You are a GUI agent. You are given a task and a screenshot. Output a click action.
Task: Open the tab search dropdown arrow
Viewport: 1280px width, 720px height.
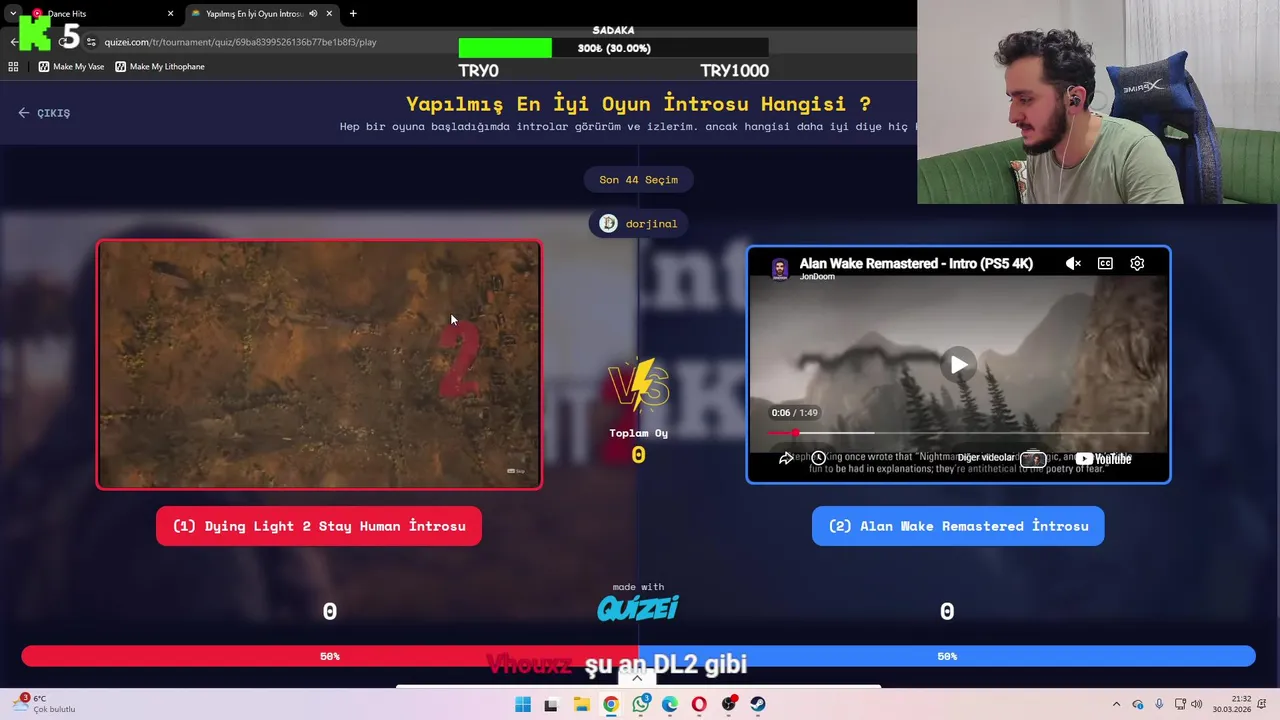click(x=12, y=14)
